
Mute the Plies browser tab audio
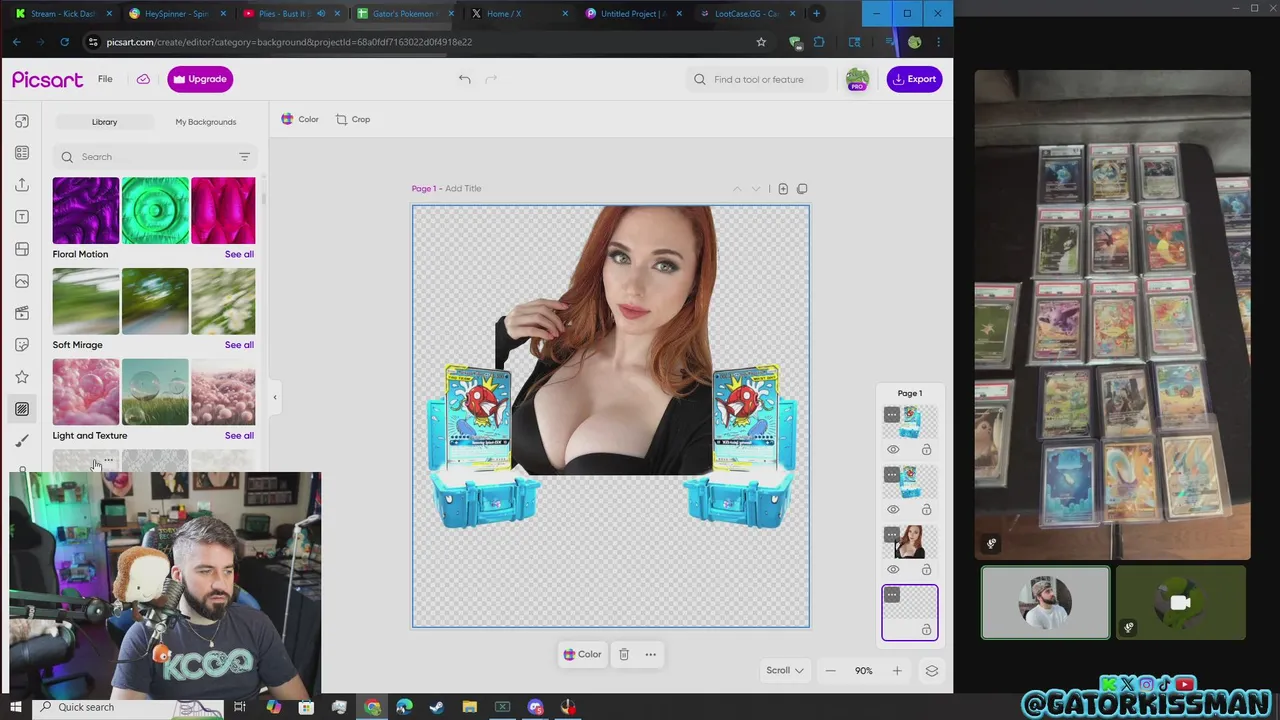pyautogui.click(x=321, y=14)
